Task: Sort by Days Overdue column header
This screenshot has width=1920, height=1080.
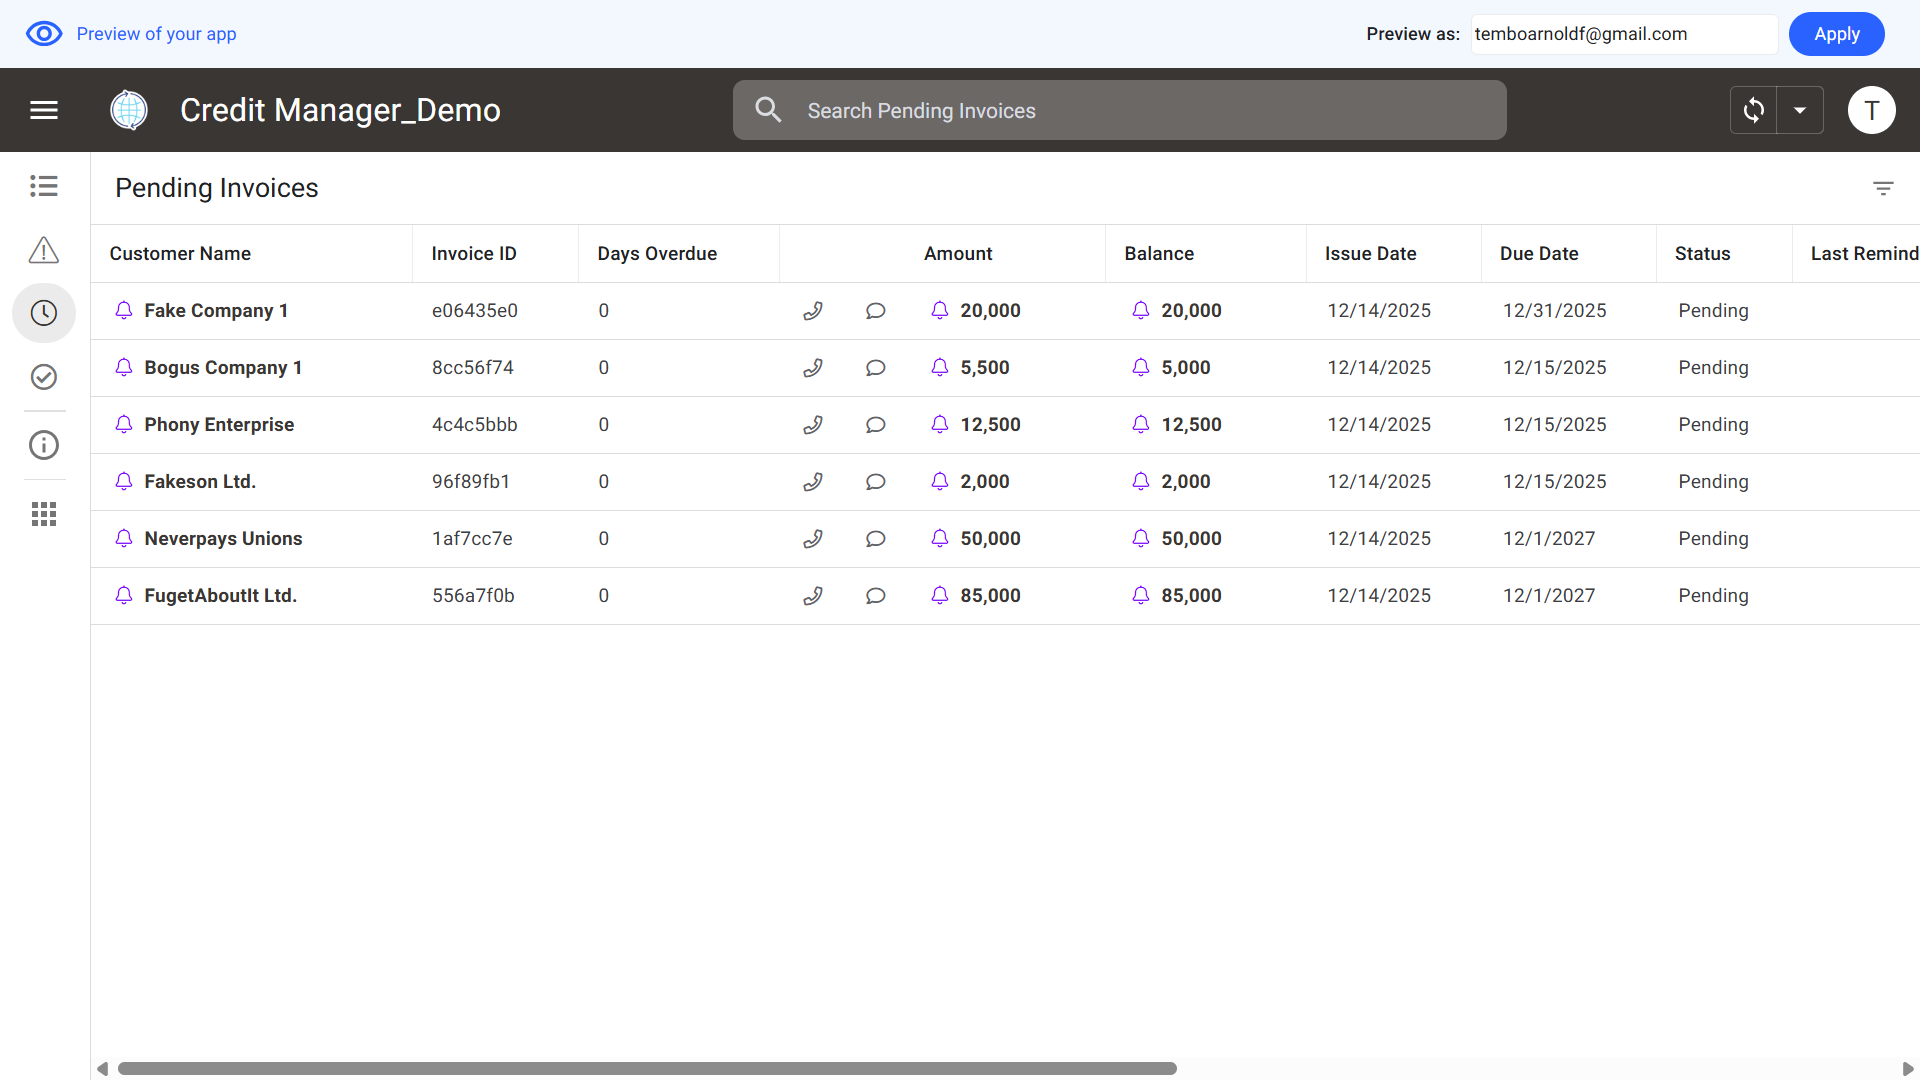Action: [x=657, y=254]
